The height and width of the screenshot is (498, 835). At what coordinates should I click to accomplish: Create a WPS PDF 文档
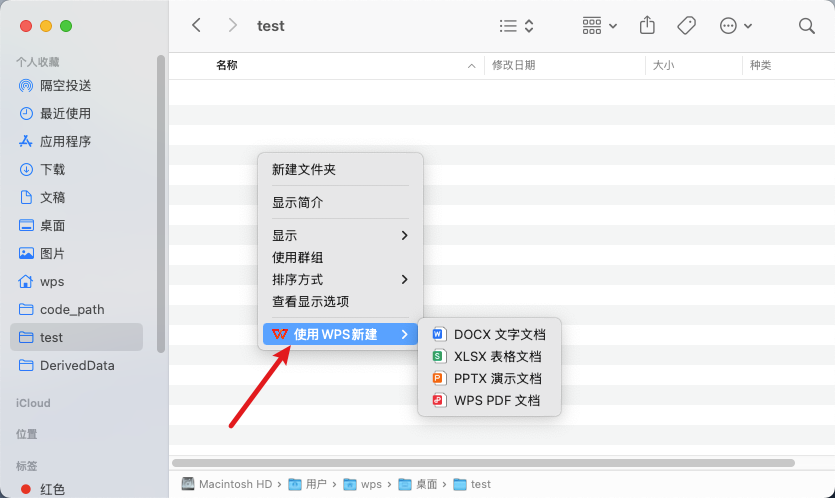[489, 400]
